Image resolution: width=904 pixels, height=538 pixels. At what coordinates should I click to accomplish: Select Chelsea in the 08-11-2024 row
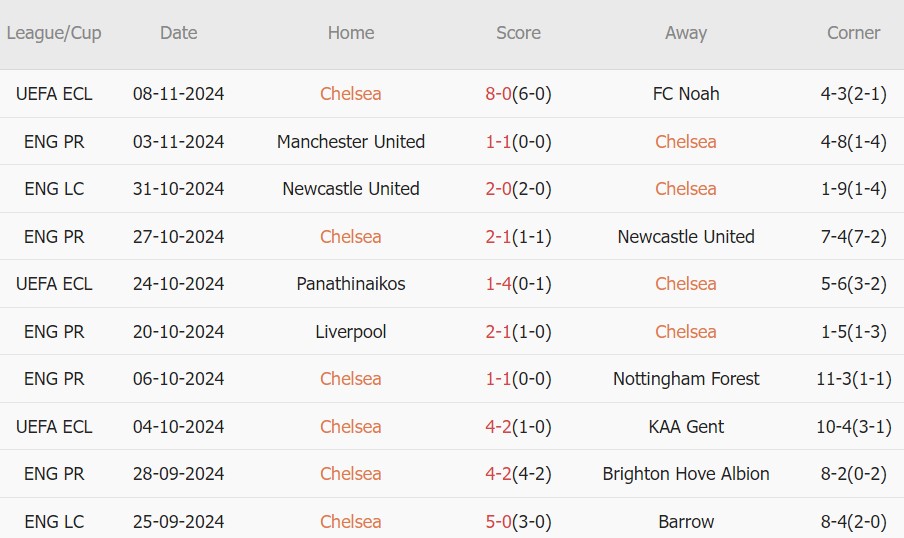(351, 94)
